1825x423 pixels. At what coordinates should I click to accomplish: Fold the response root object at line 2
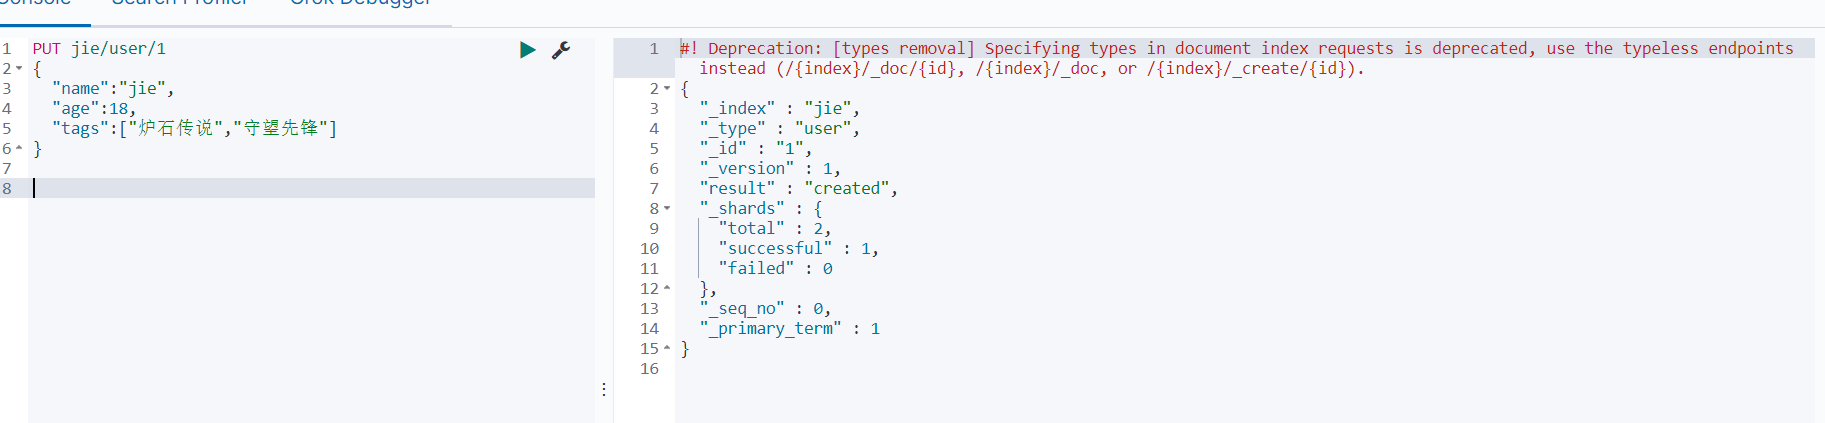pyautogui.click(x=667, y=88)
